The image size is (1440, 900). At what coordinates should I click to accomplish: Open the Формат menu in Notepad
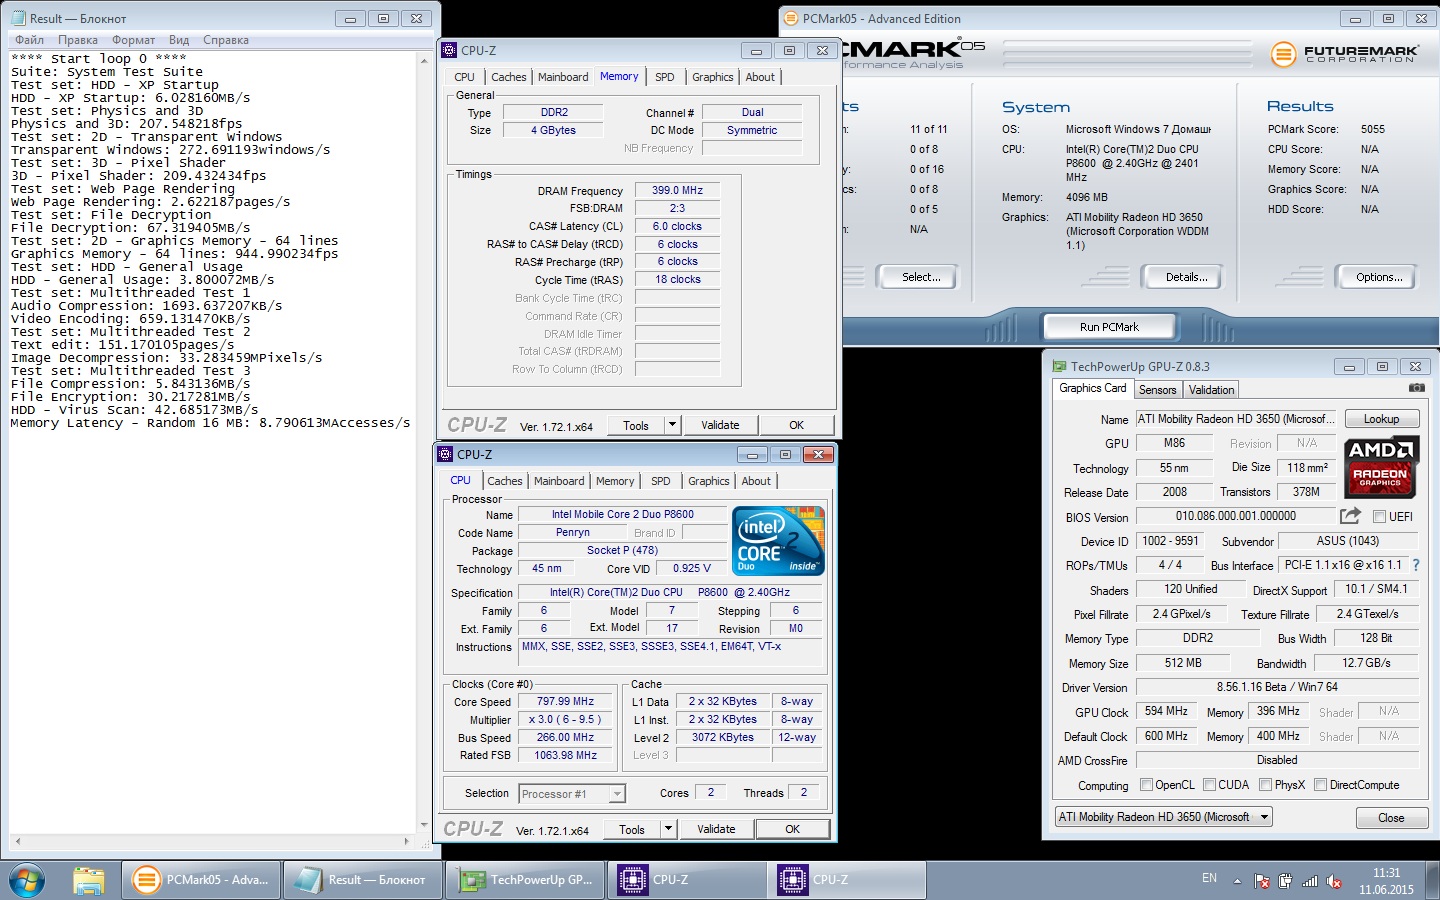[x=133, y=40]
